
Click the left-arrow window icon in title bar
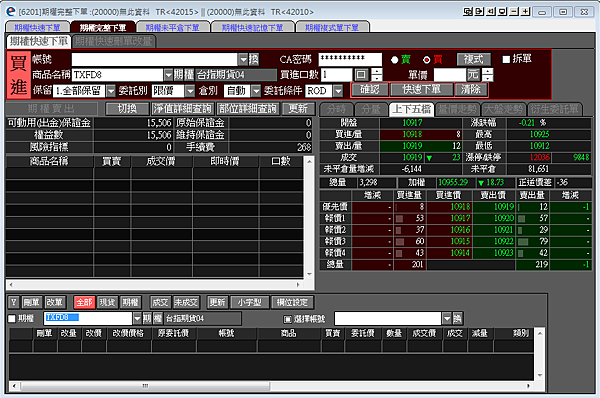tap(491, 11)
